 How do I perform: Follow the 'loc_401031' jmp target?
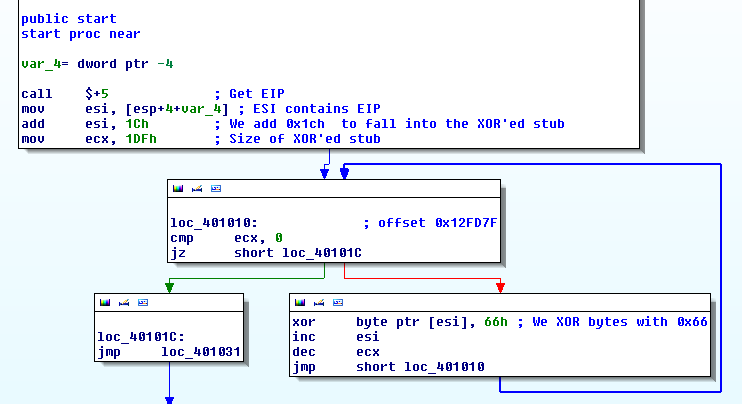[200, 352]
